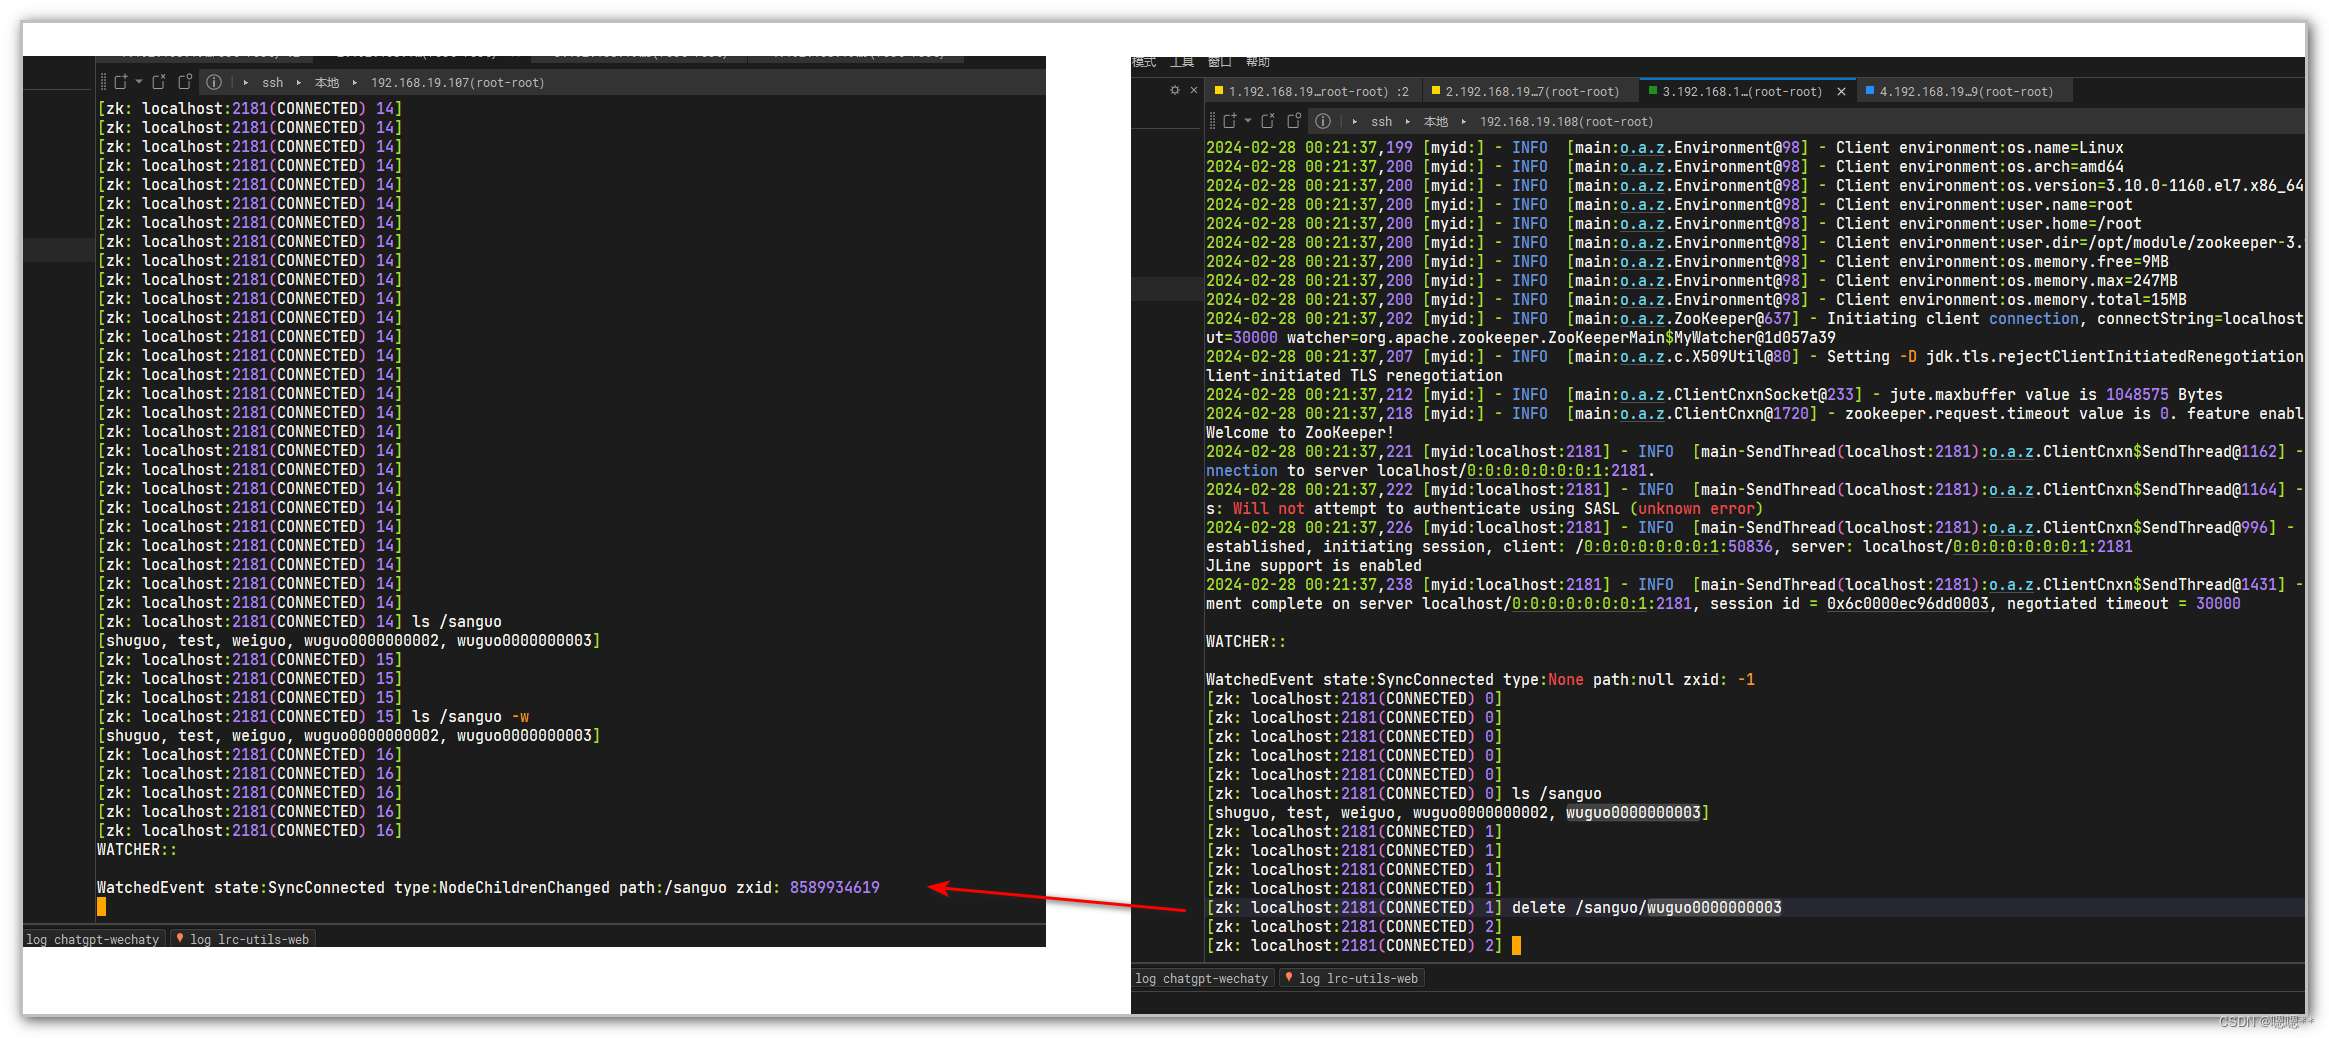This screenshot has height=1038, width=2329.
Task: Open the 窗口 menu
Action: click(1220, 62)
